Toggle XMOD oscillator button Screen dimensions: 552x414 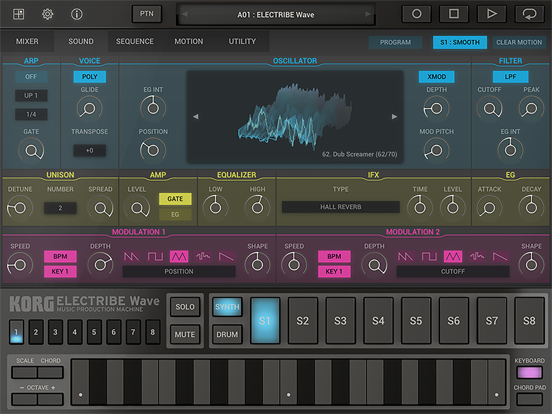[x=437, y=77]
